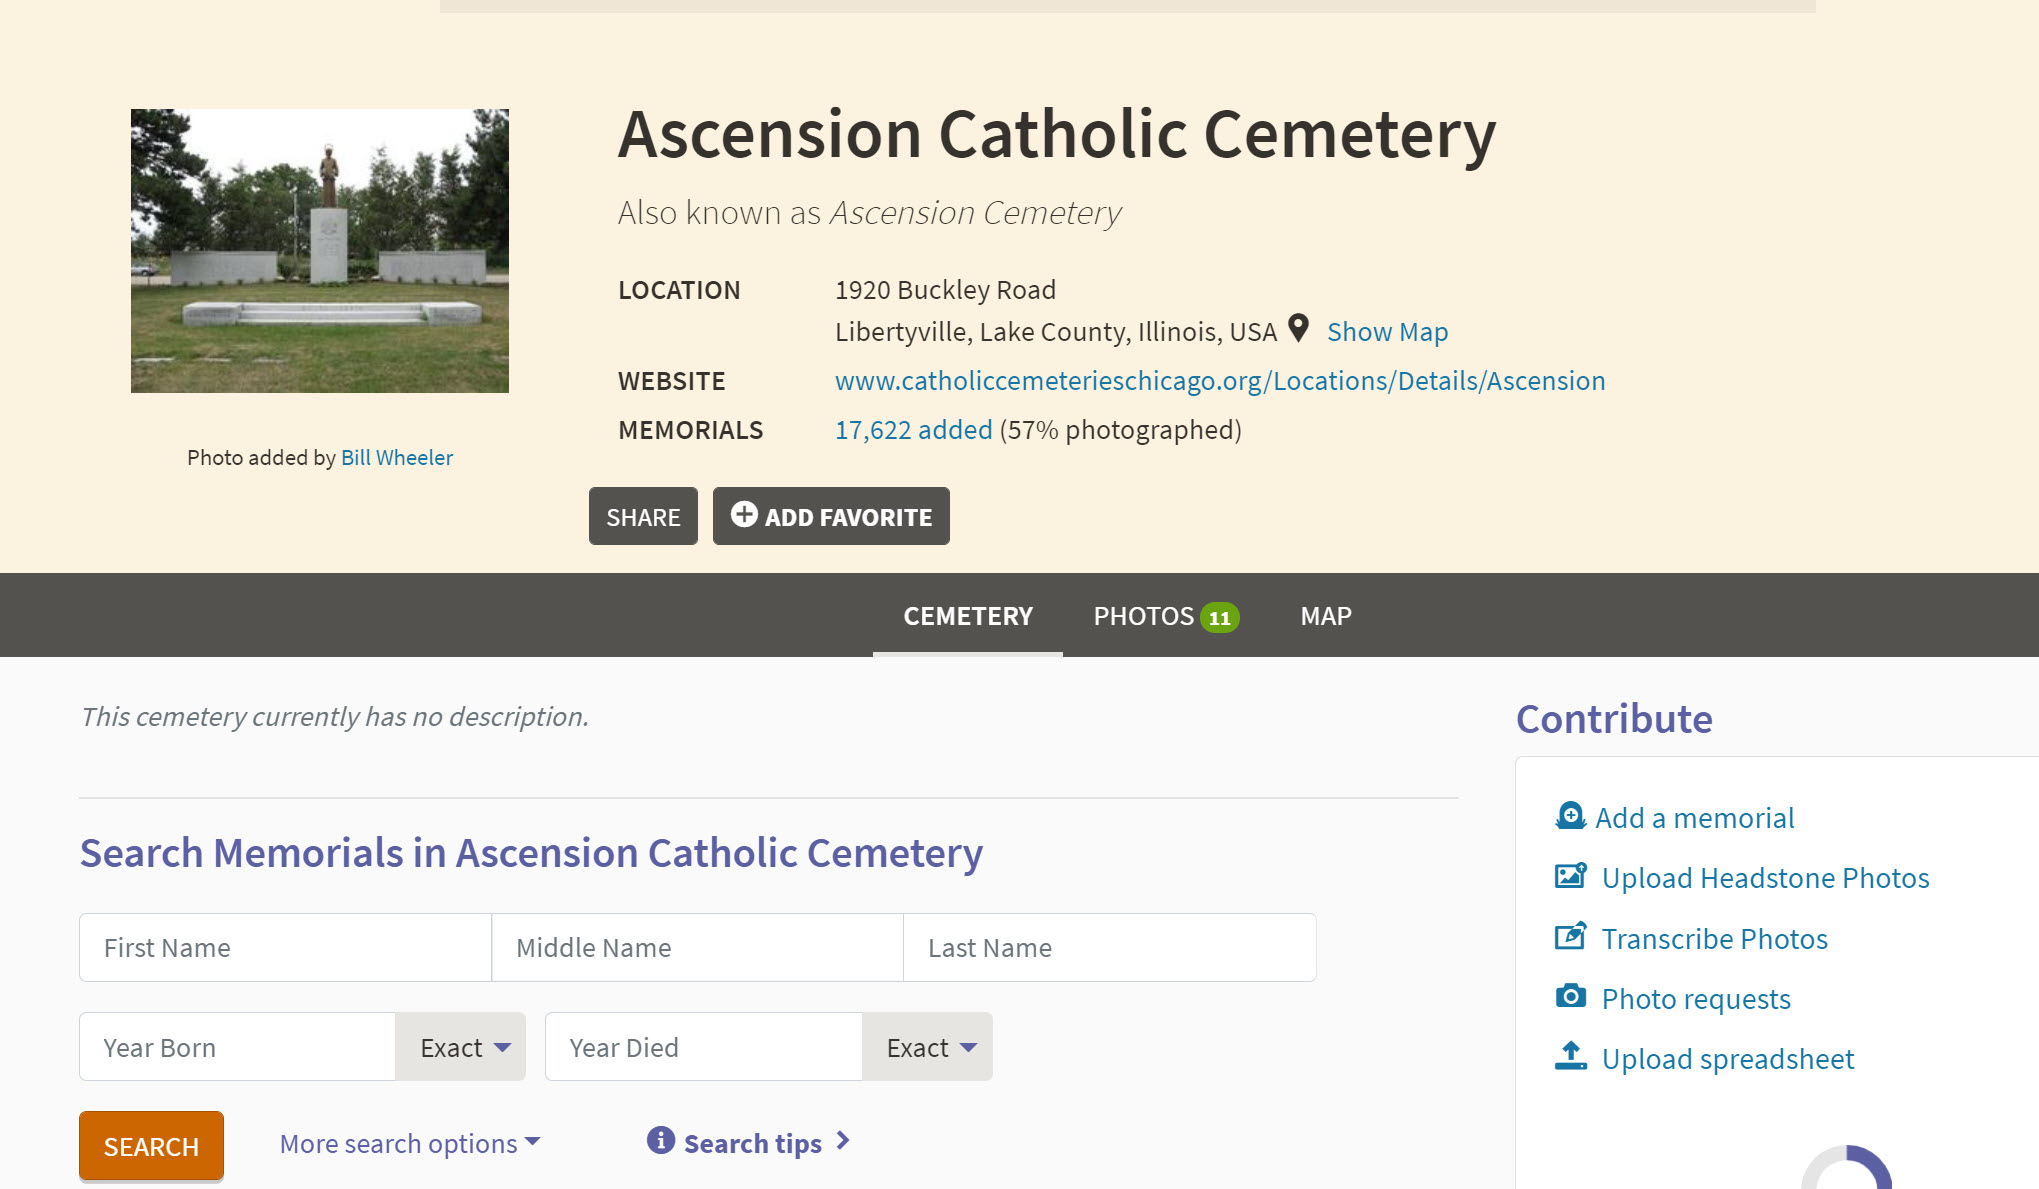Click the Upload spreadsheet arrow icon
This screenshot has width=2039, height=1189.
coord(1570,1056)
